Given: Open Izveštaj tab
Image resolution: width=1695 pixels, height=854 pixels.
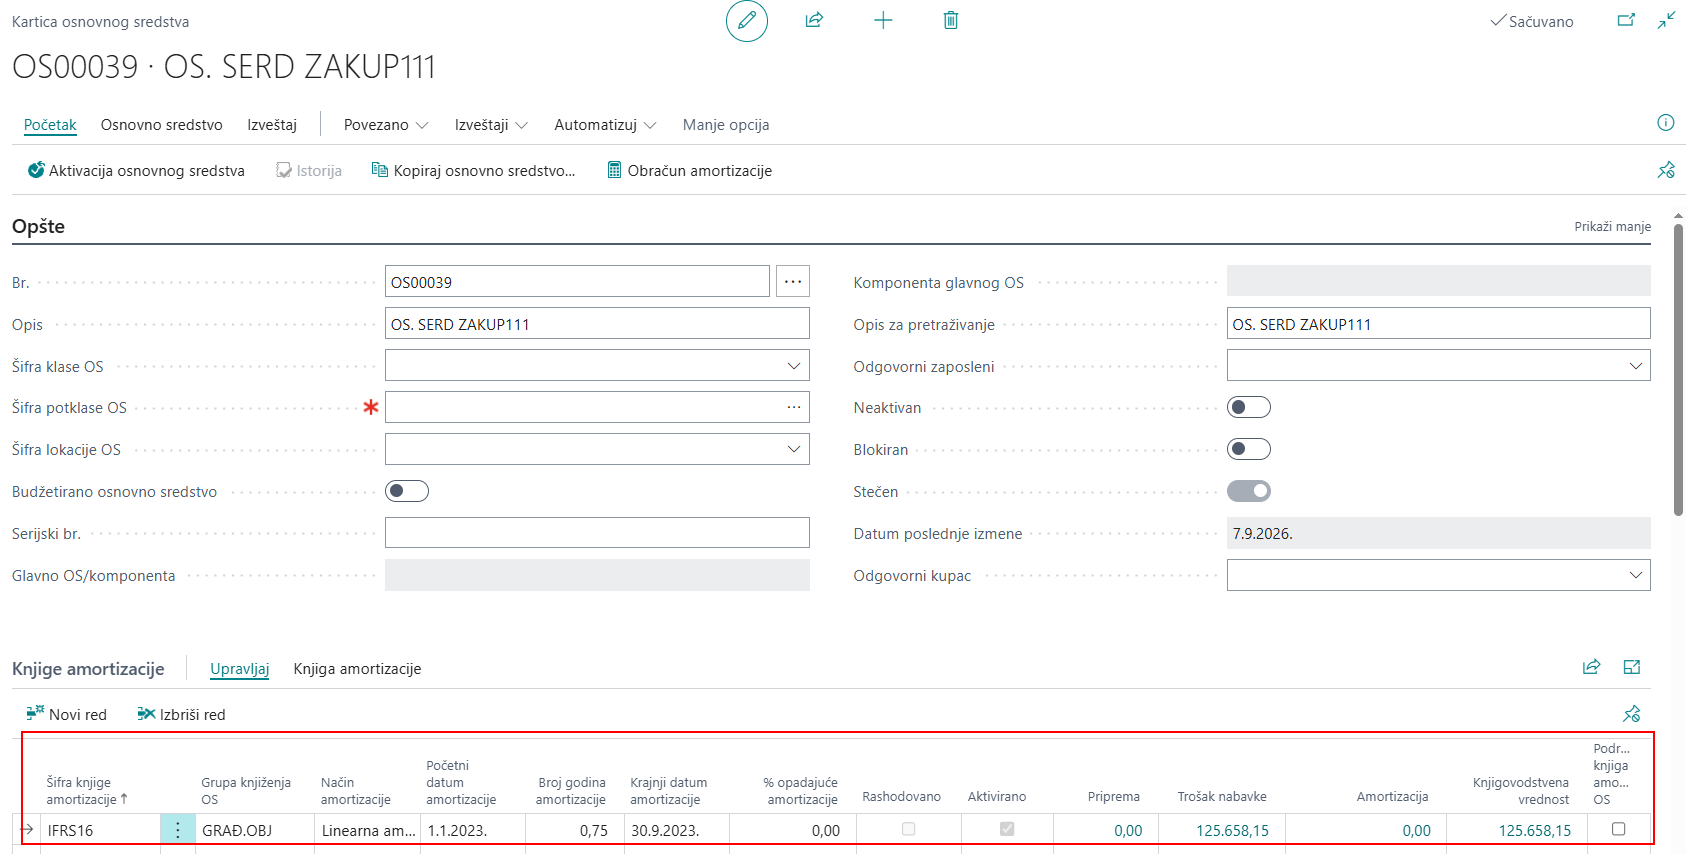Looking at the screenshot, I should [272, 125].
